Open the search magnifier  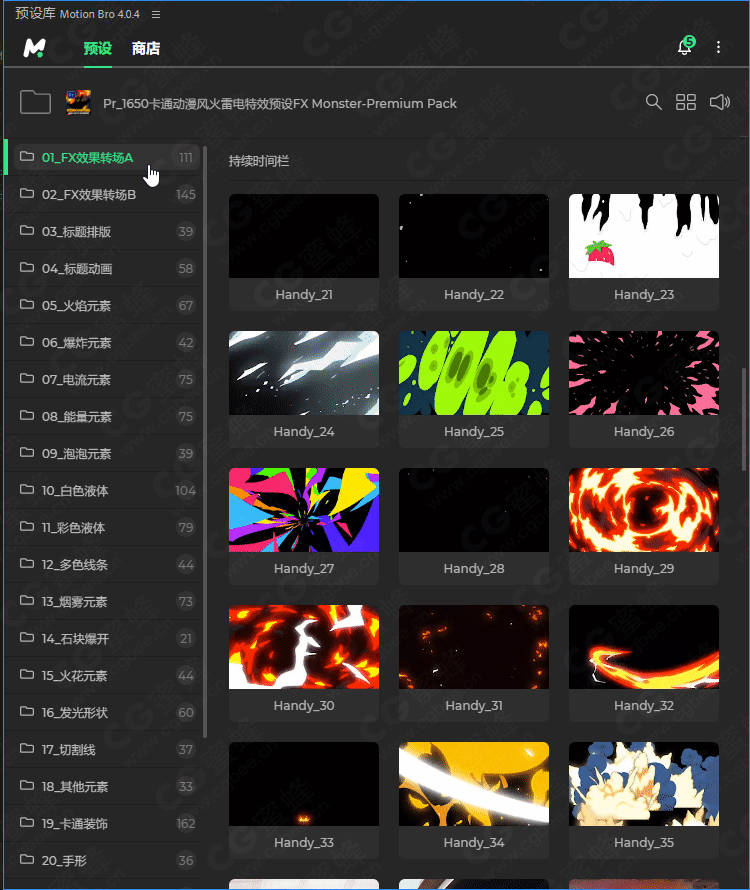[653, 102]
